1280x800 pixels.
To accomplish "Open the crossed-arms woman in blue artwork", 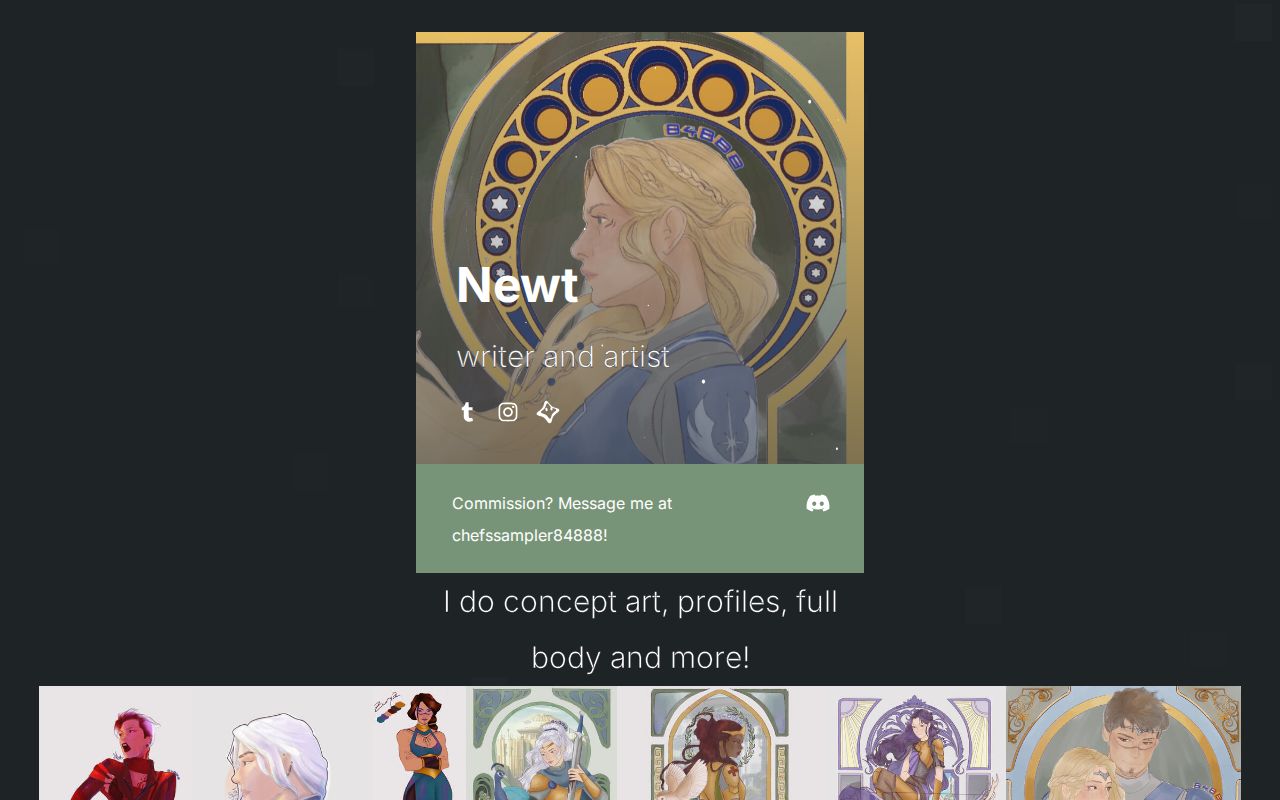I will click(420, 743).
